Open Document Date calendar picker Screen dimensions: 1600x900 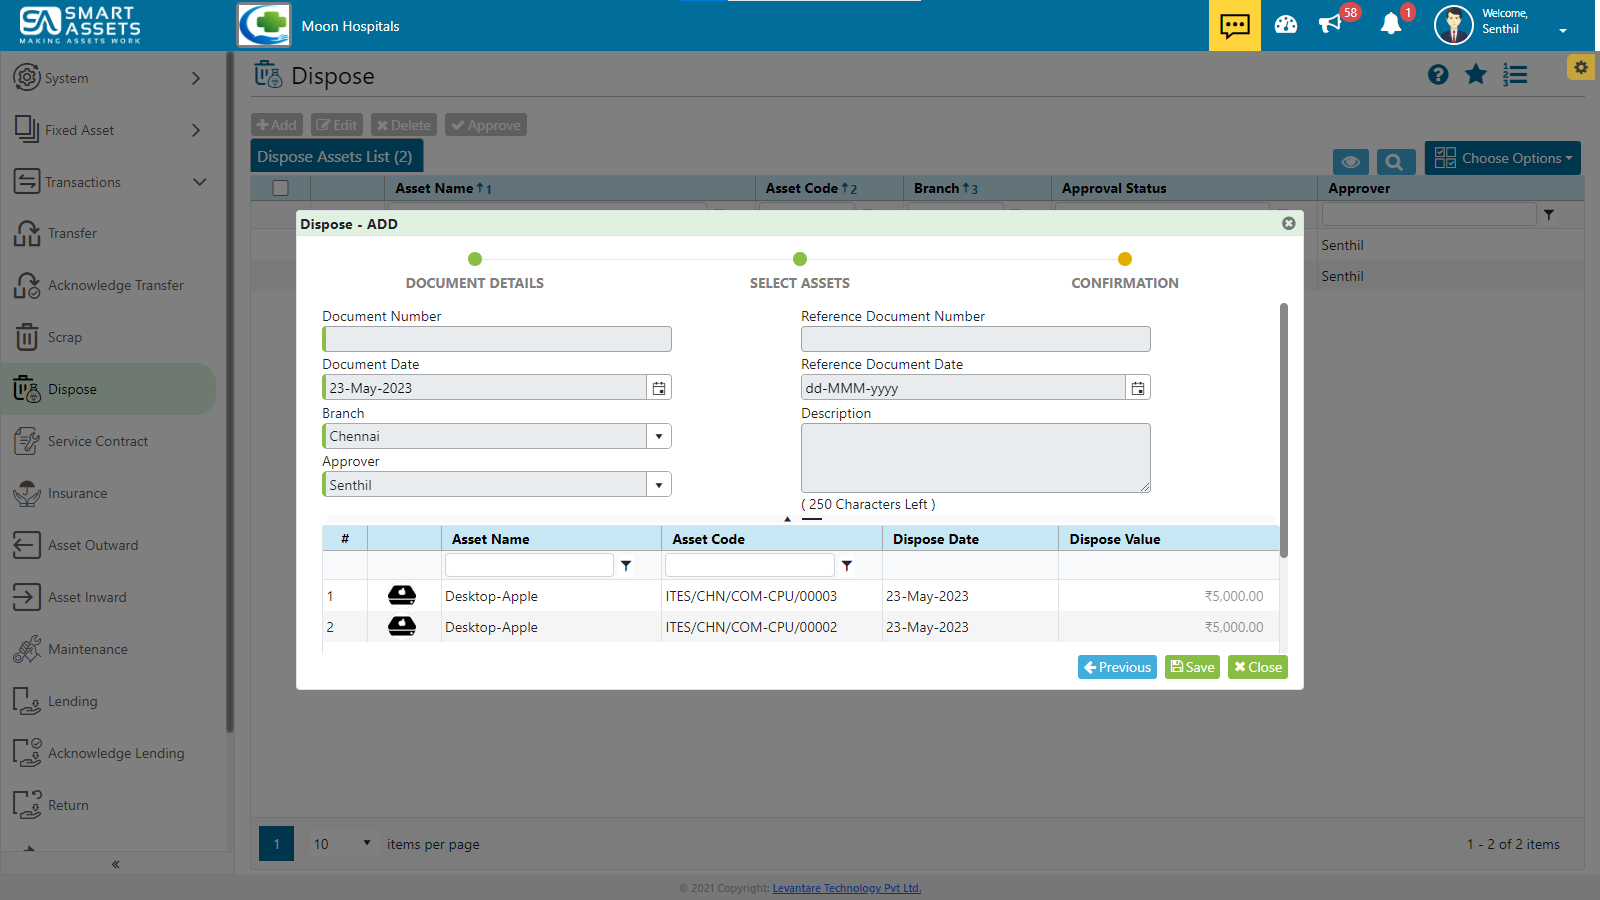pos(659,388)
